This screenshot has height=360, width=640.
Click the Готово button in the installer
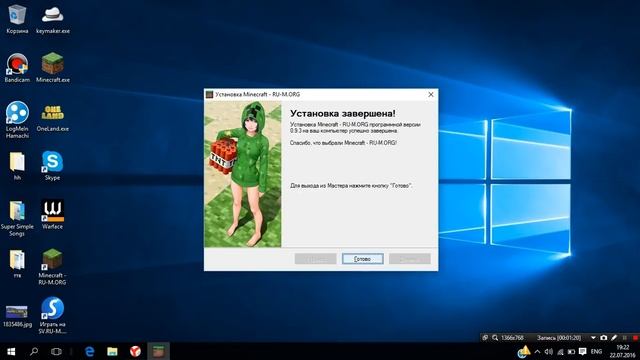(362, 259)
